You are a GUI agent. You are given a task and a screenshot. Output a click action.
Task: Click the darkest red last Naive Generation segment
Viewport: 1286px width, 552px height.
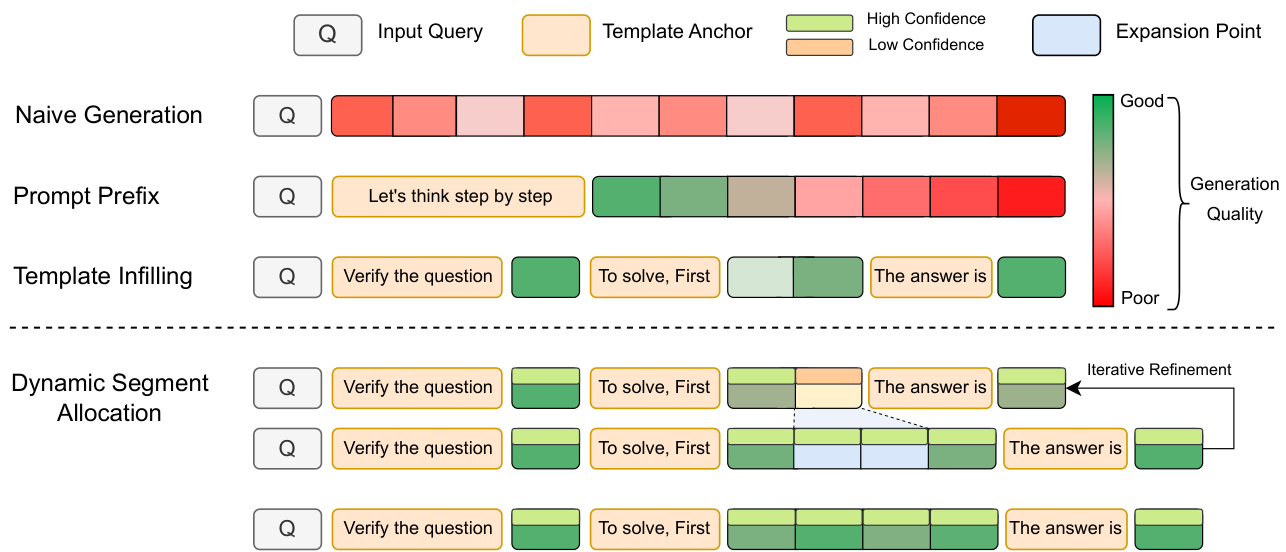click(x=1031, y=115)
